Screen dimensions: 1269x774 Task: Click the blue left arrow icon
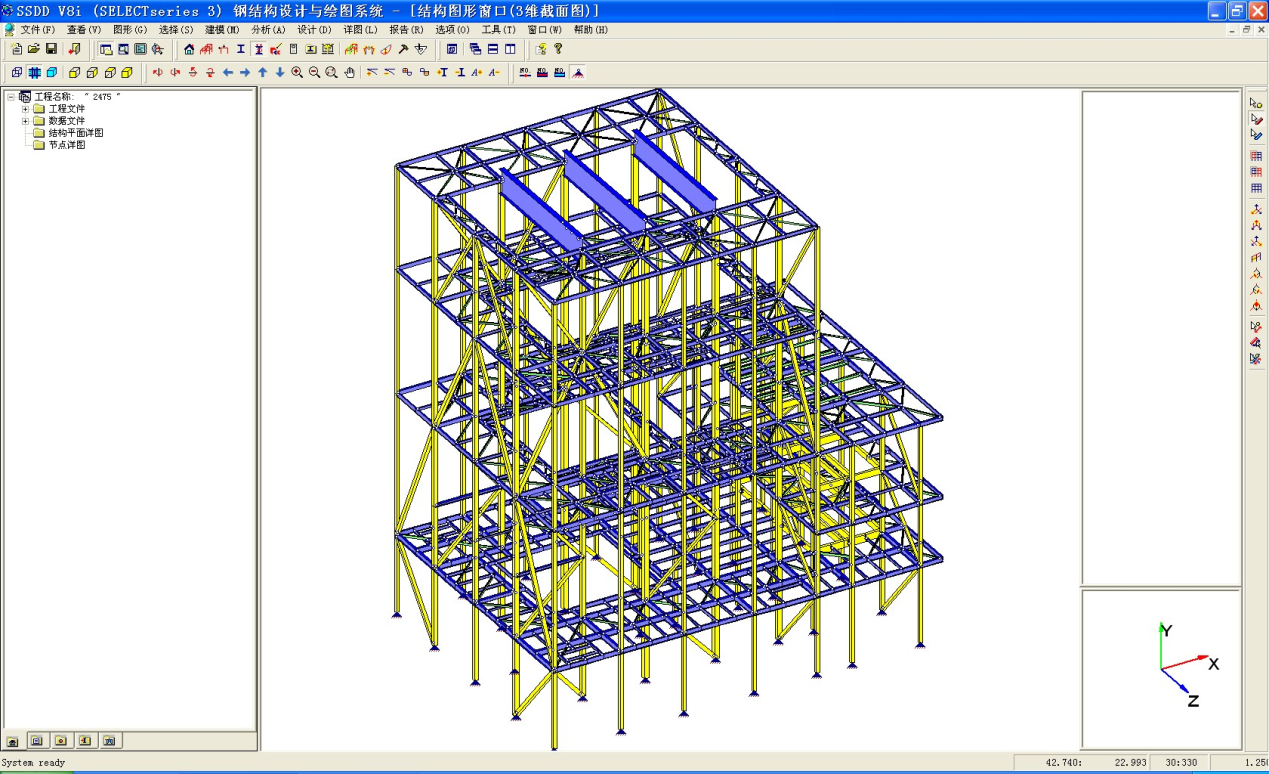228,72
